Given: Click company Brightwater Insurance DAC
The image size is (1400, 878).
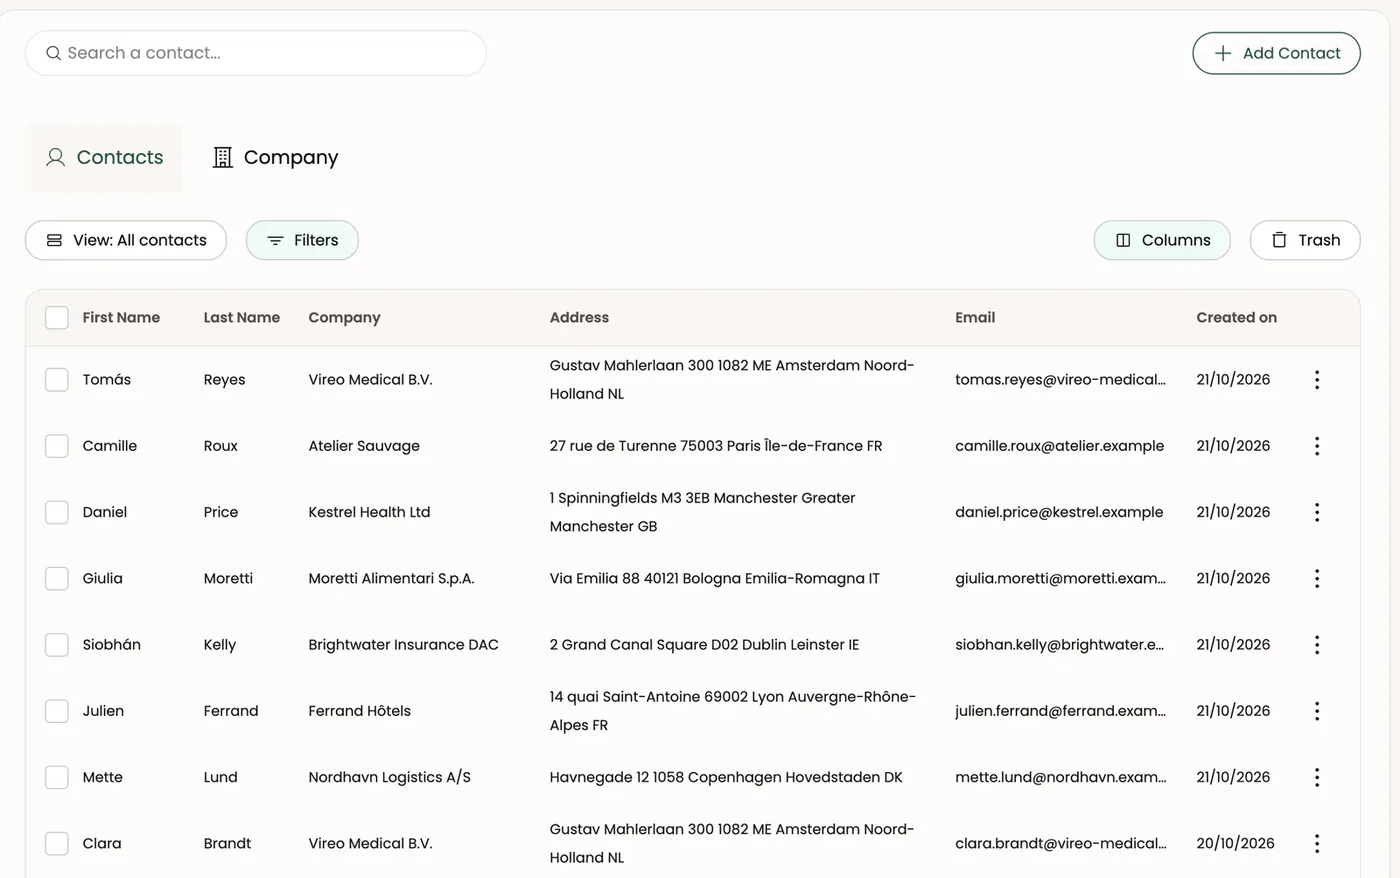Looking at the screenshot, I should click(x=403, y=645).
